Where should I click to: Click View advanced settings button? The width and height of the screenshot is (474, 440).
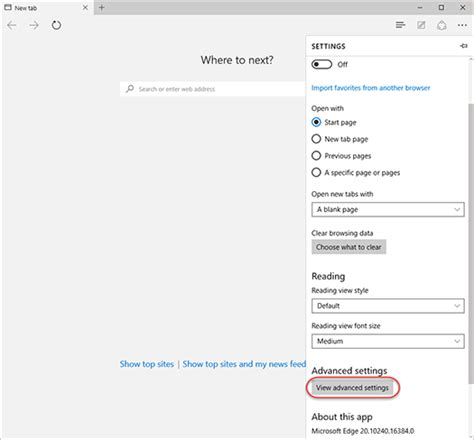[352, 388]
